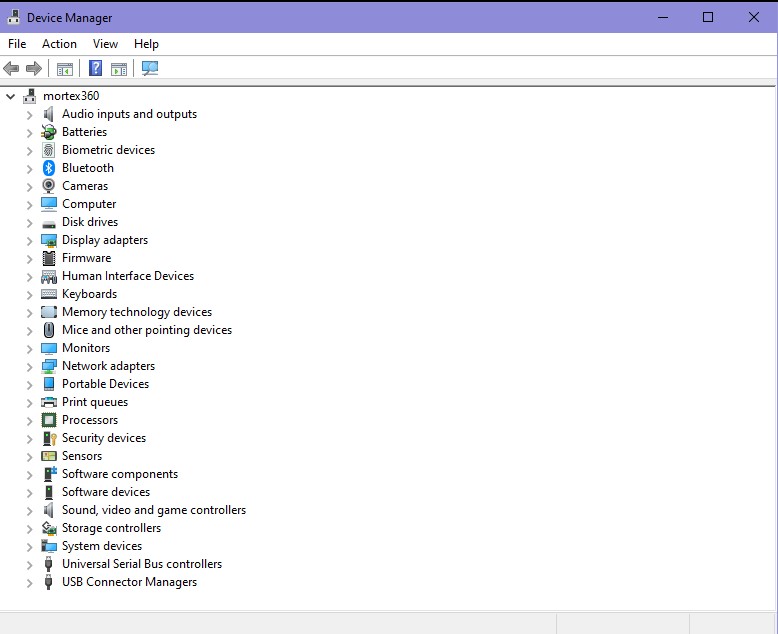Select Sound, video and game controllers
Image resolution: width=778 pixels, height=634 pixels.
point(153,510)
